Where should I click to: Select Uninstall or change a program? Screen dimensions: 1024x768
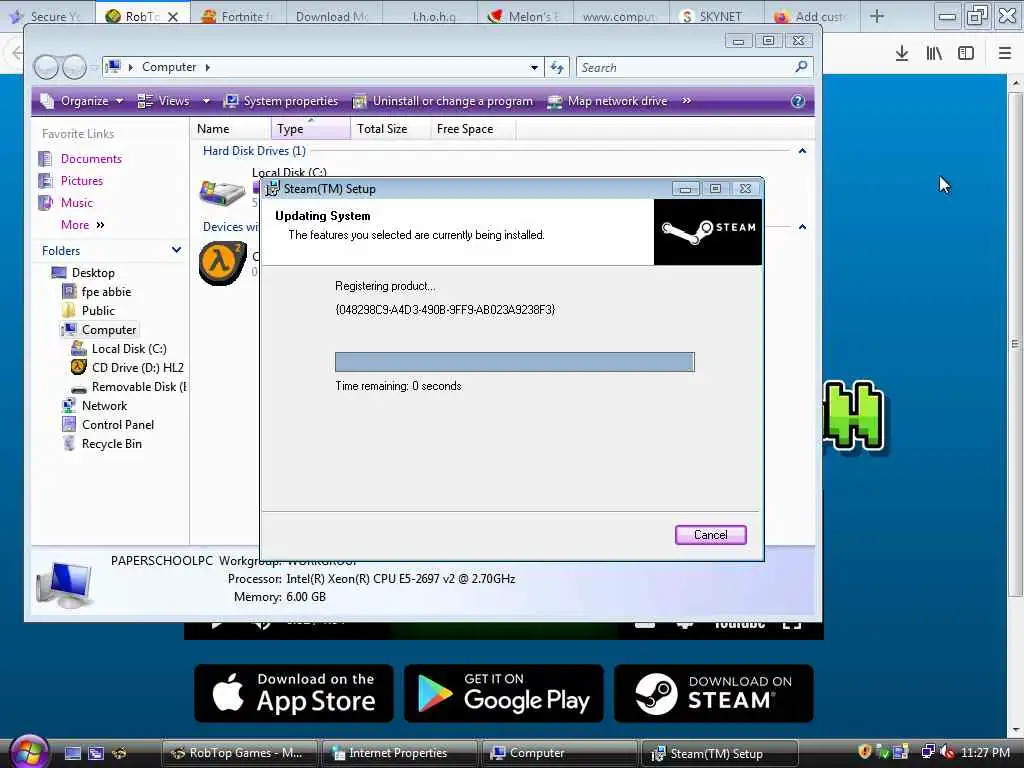tap(443, 101)
